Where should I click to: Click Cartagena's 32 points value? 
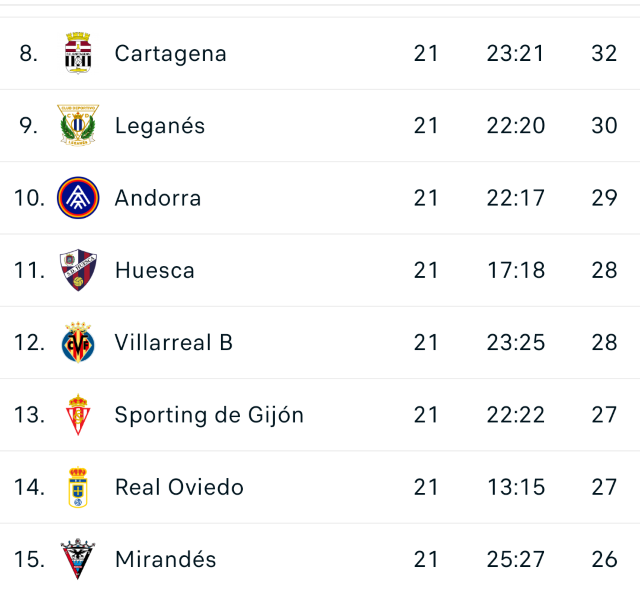coord(604,53)
